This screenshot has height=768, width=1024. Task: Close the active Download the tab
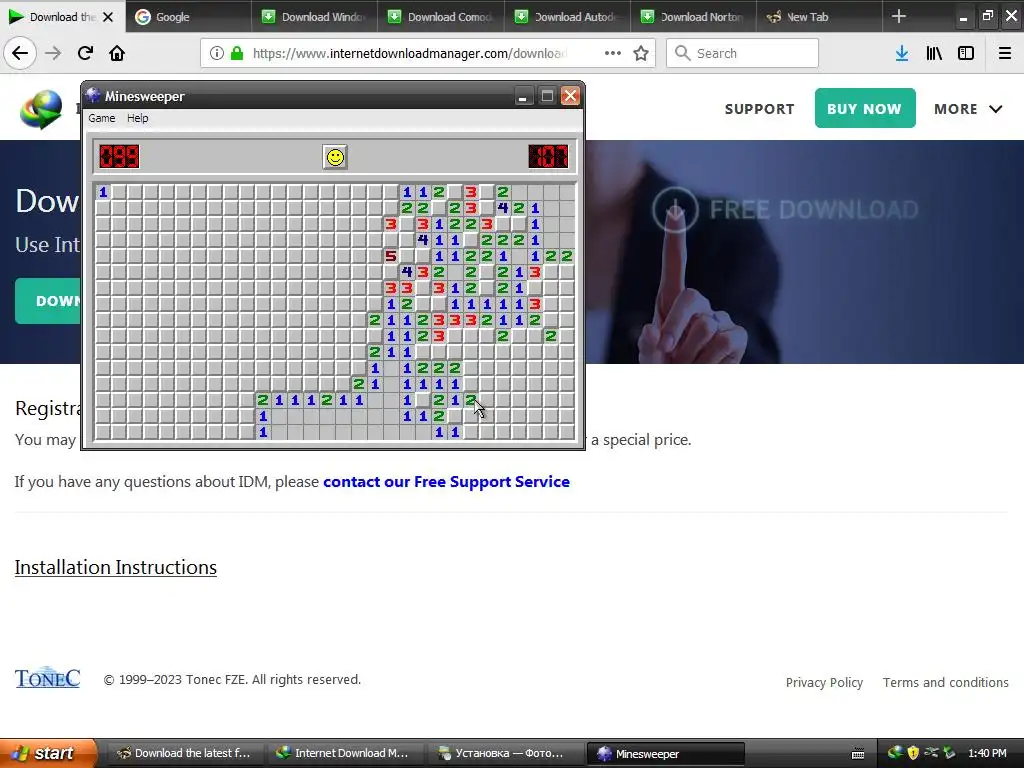[108, 17]
